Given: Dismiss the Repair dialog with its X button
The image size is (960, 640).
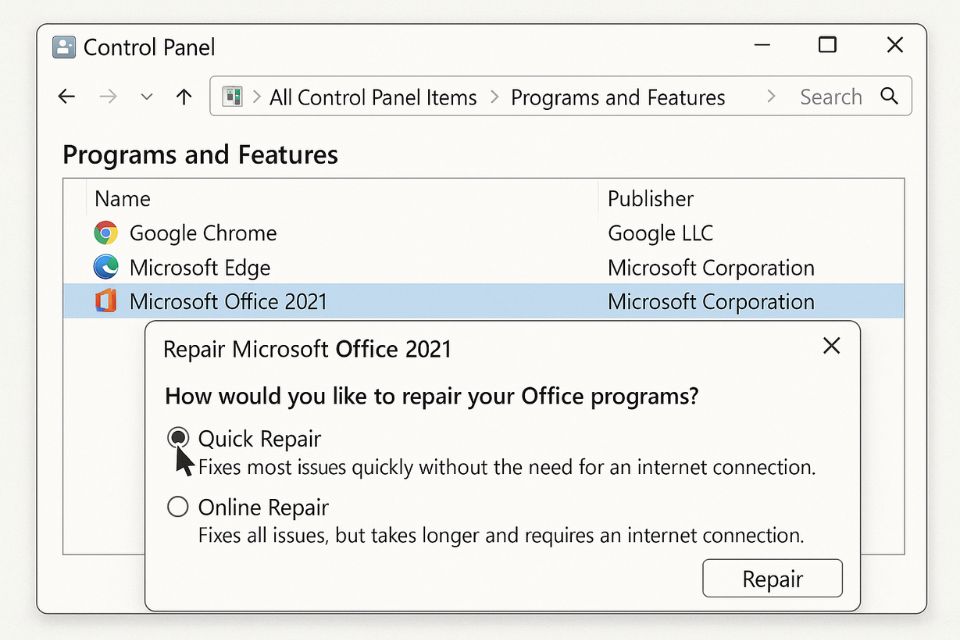Looking at the screenshot, I should (831, 345).
